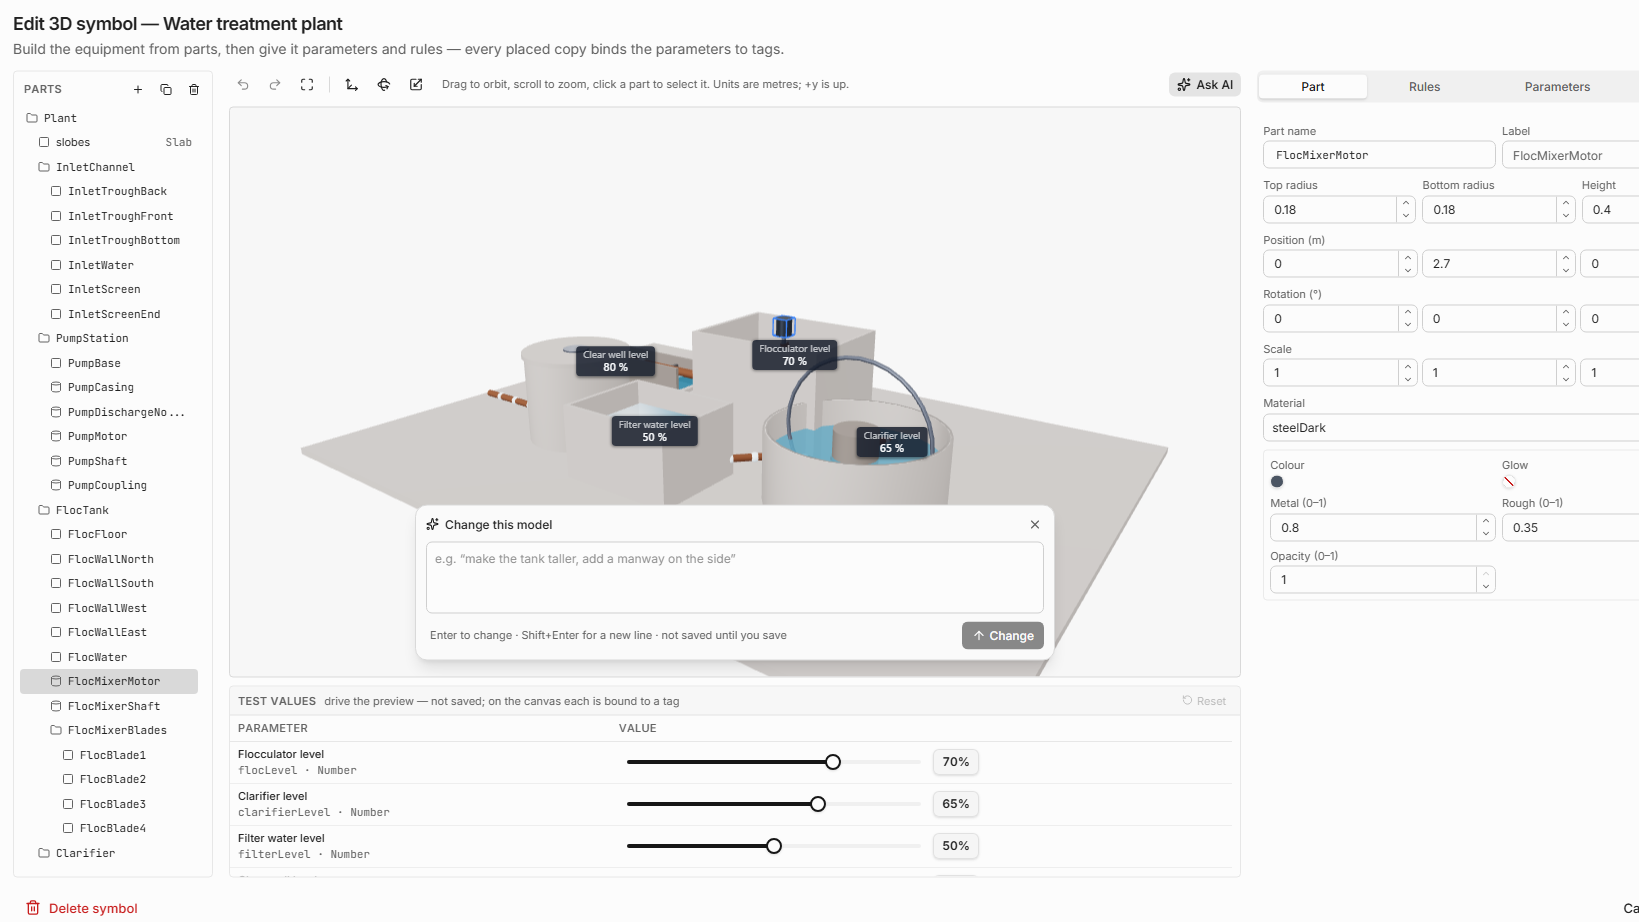
Task: Add a new part with the plus icon
Action: 138,90
